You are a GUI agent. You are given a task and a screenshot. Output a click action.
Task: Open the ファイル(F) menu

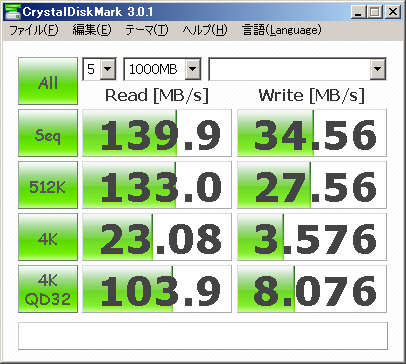coord(34,30)
